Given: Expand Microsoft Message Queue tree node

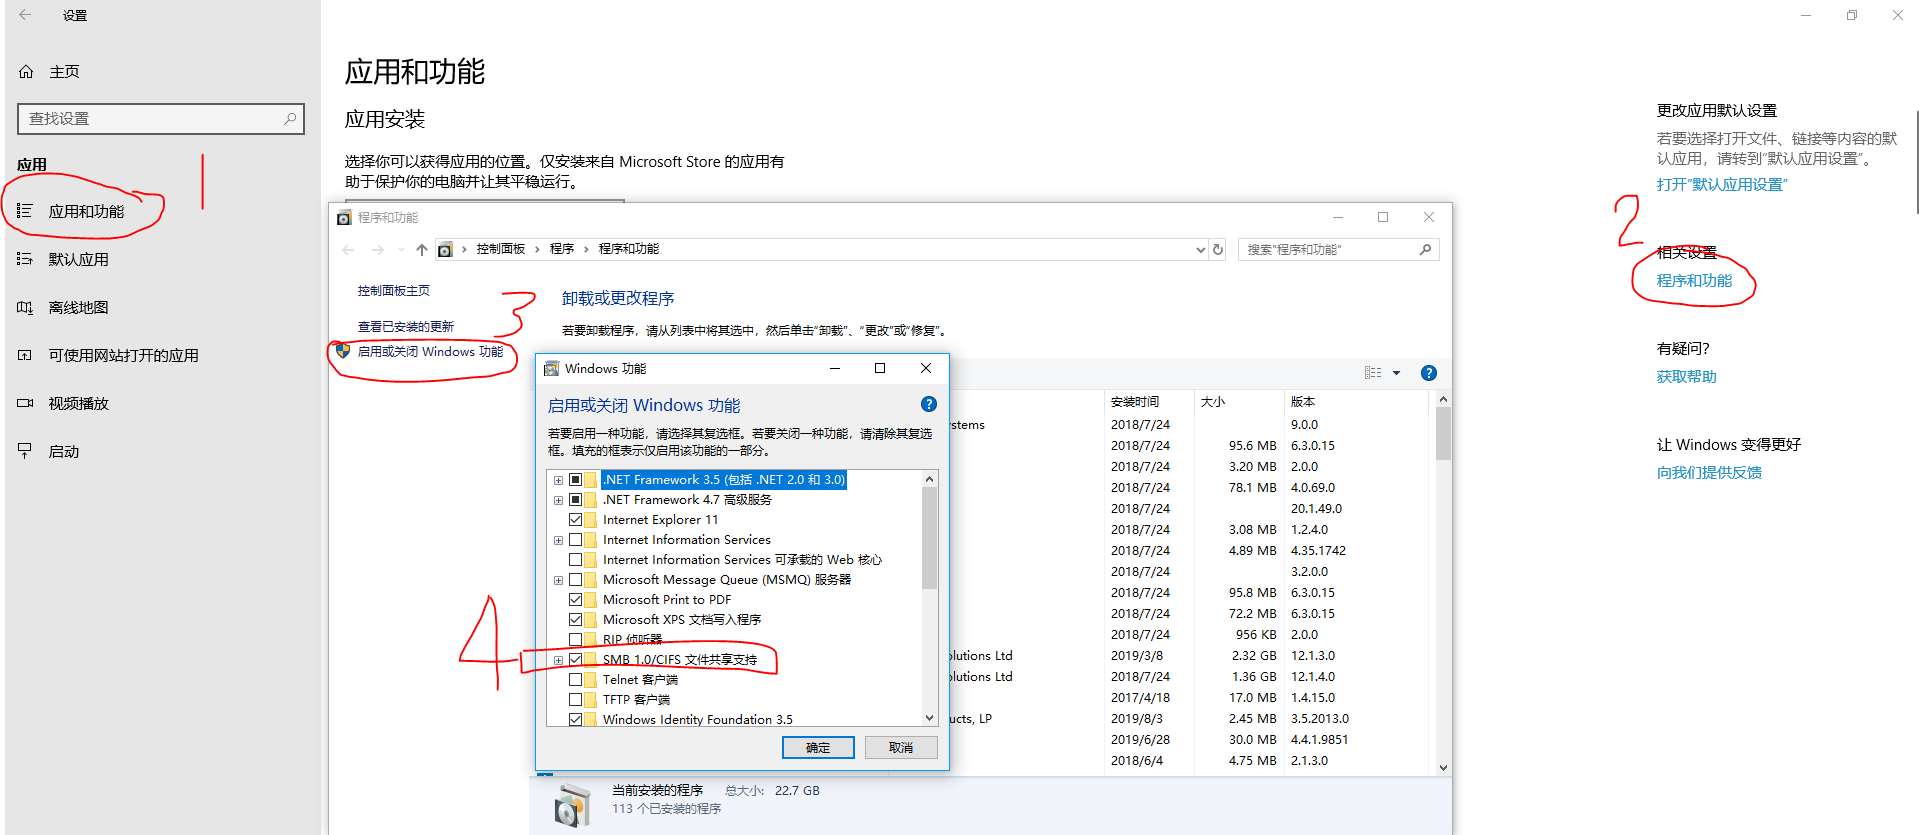Looking at the screenshot, I should [x=558, y=580].
